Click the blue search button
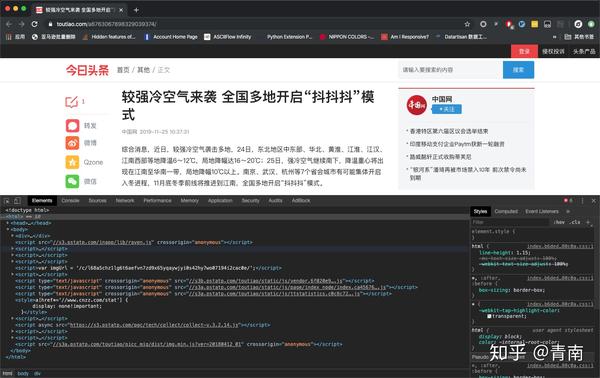600x378 pixels. (x=518, y=70)
